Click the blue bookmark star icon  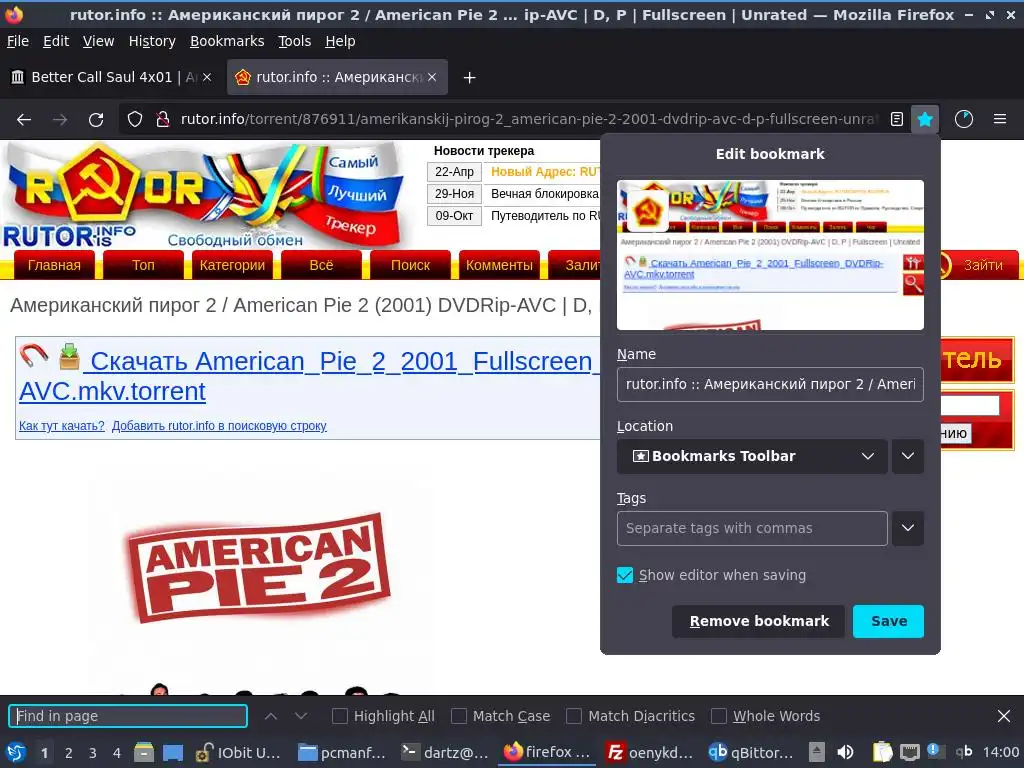[x=925, y=120]
